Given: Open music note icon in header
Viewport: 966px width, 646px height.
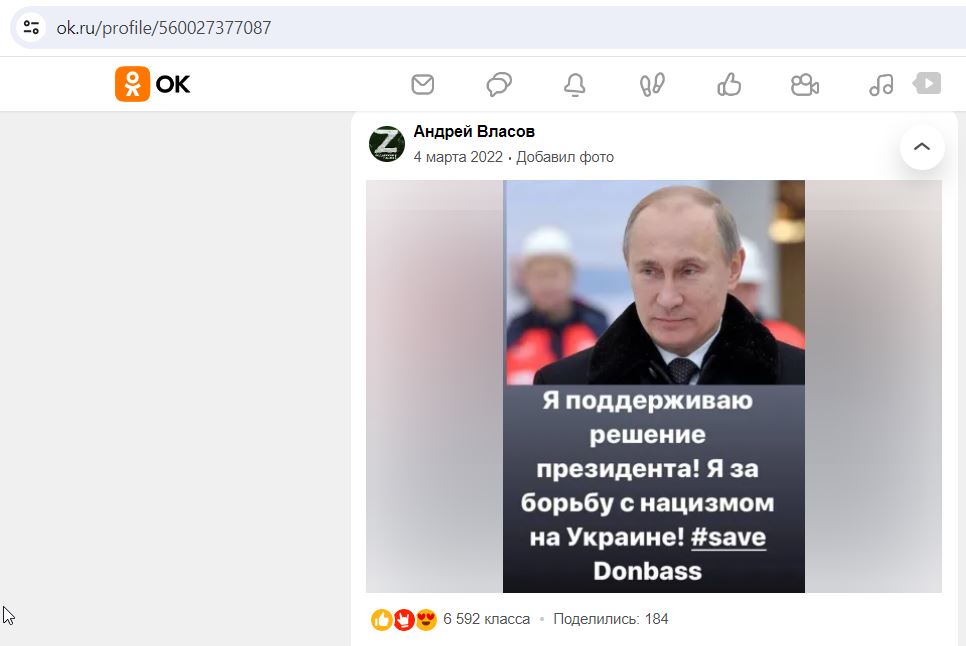Looking at the screenshot, I should pos(881,84).
